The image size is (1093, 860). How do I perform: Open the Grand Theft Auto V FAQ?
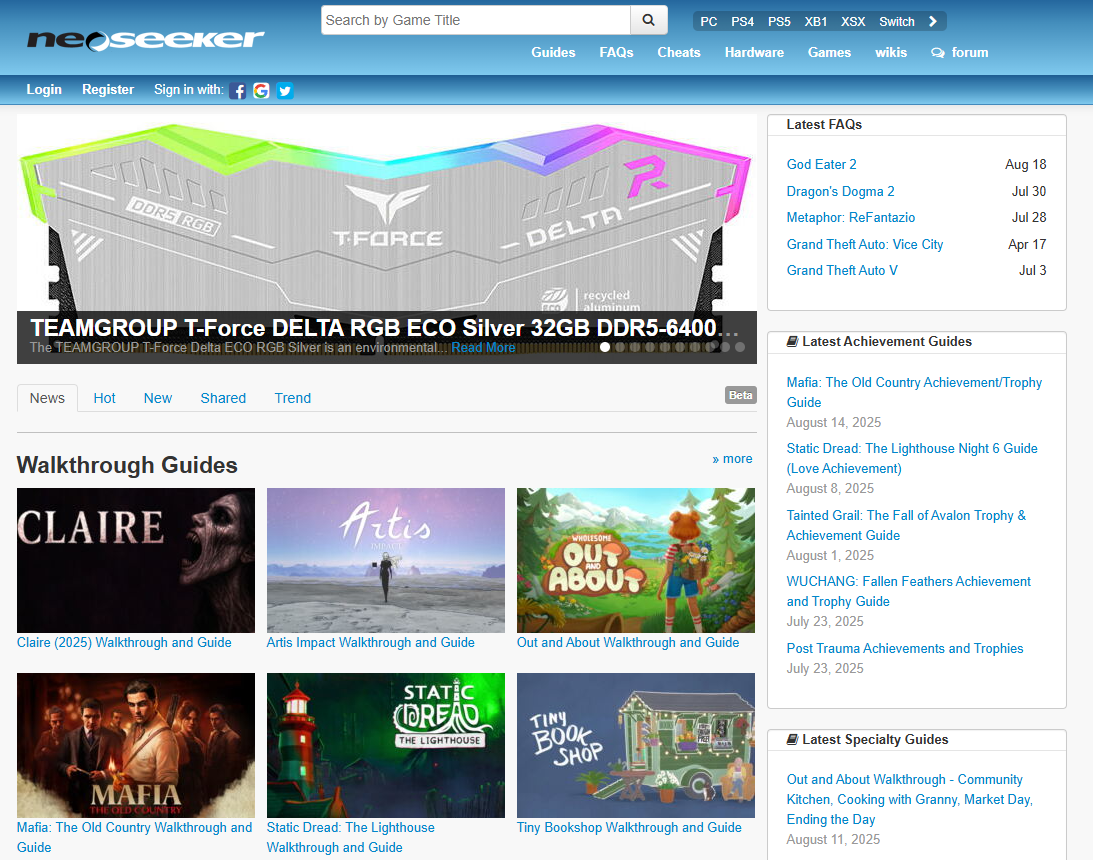842,270
